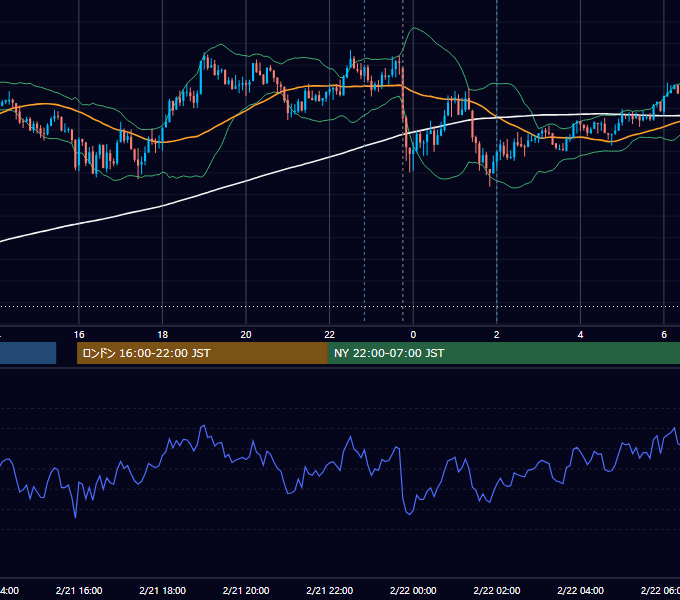680x600 pixels.
Task: Click the 22 hour axis label
Action: pyautogui.click(x=330, y=335)
